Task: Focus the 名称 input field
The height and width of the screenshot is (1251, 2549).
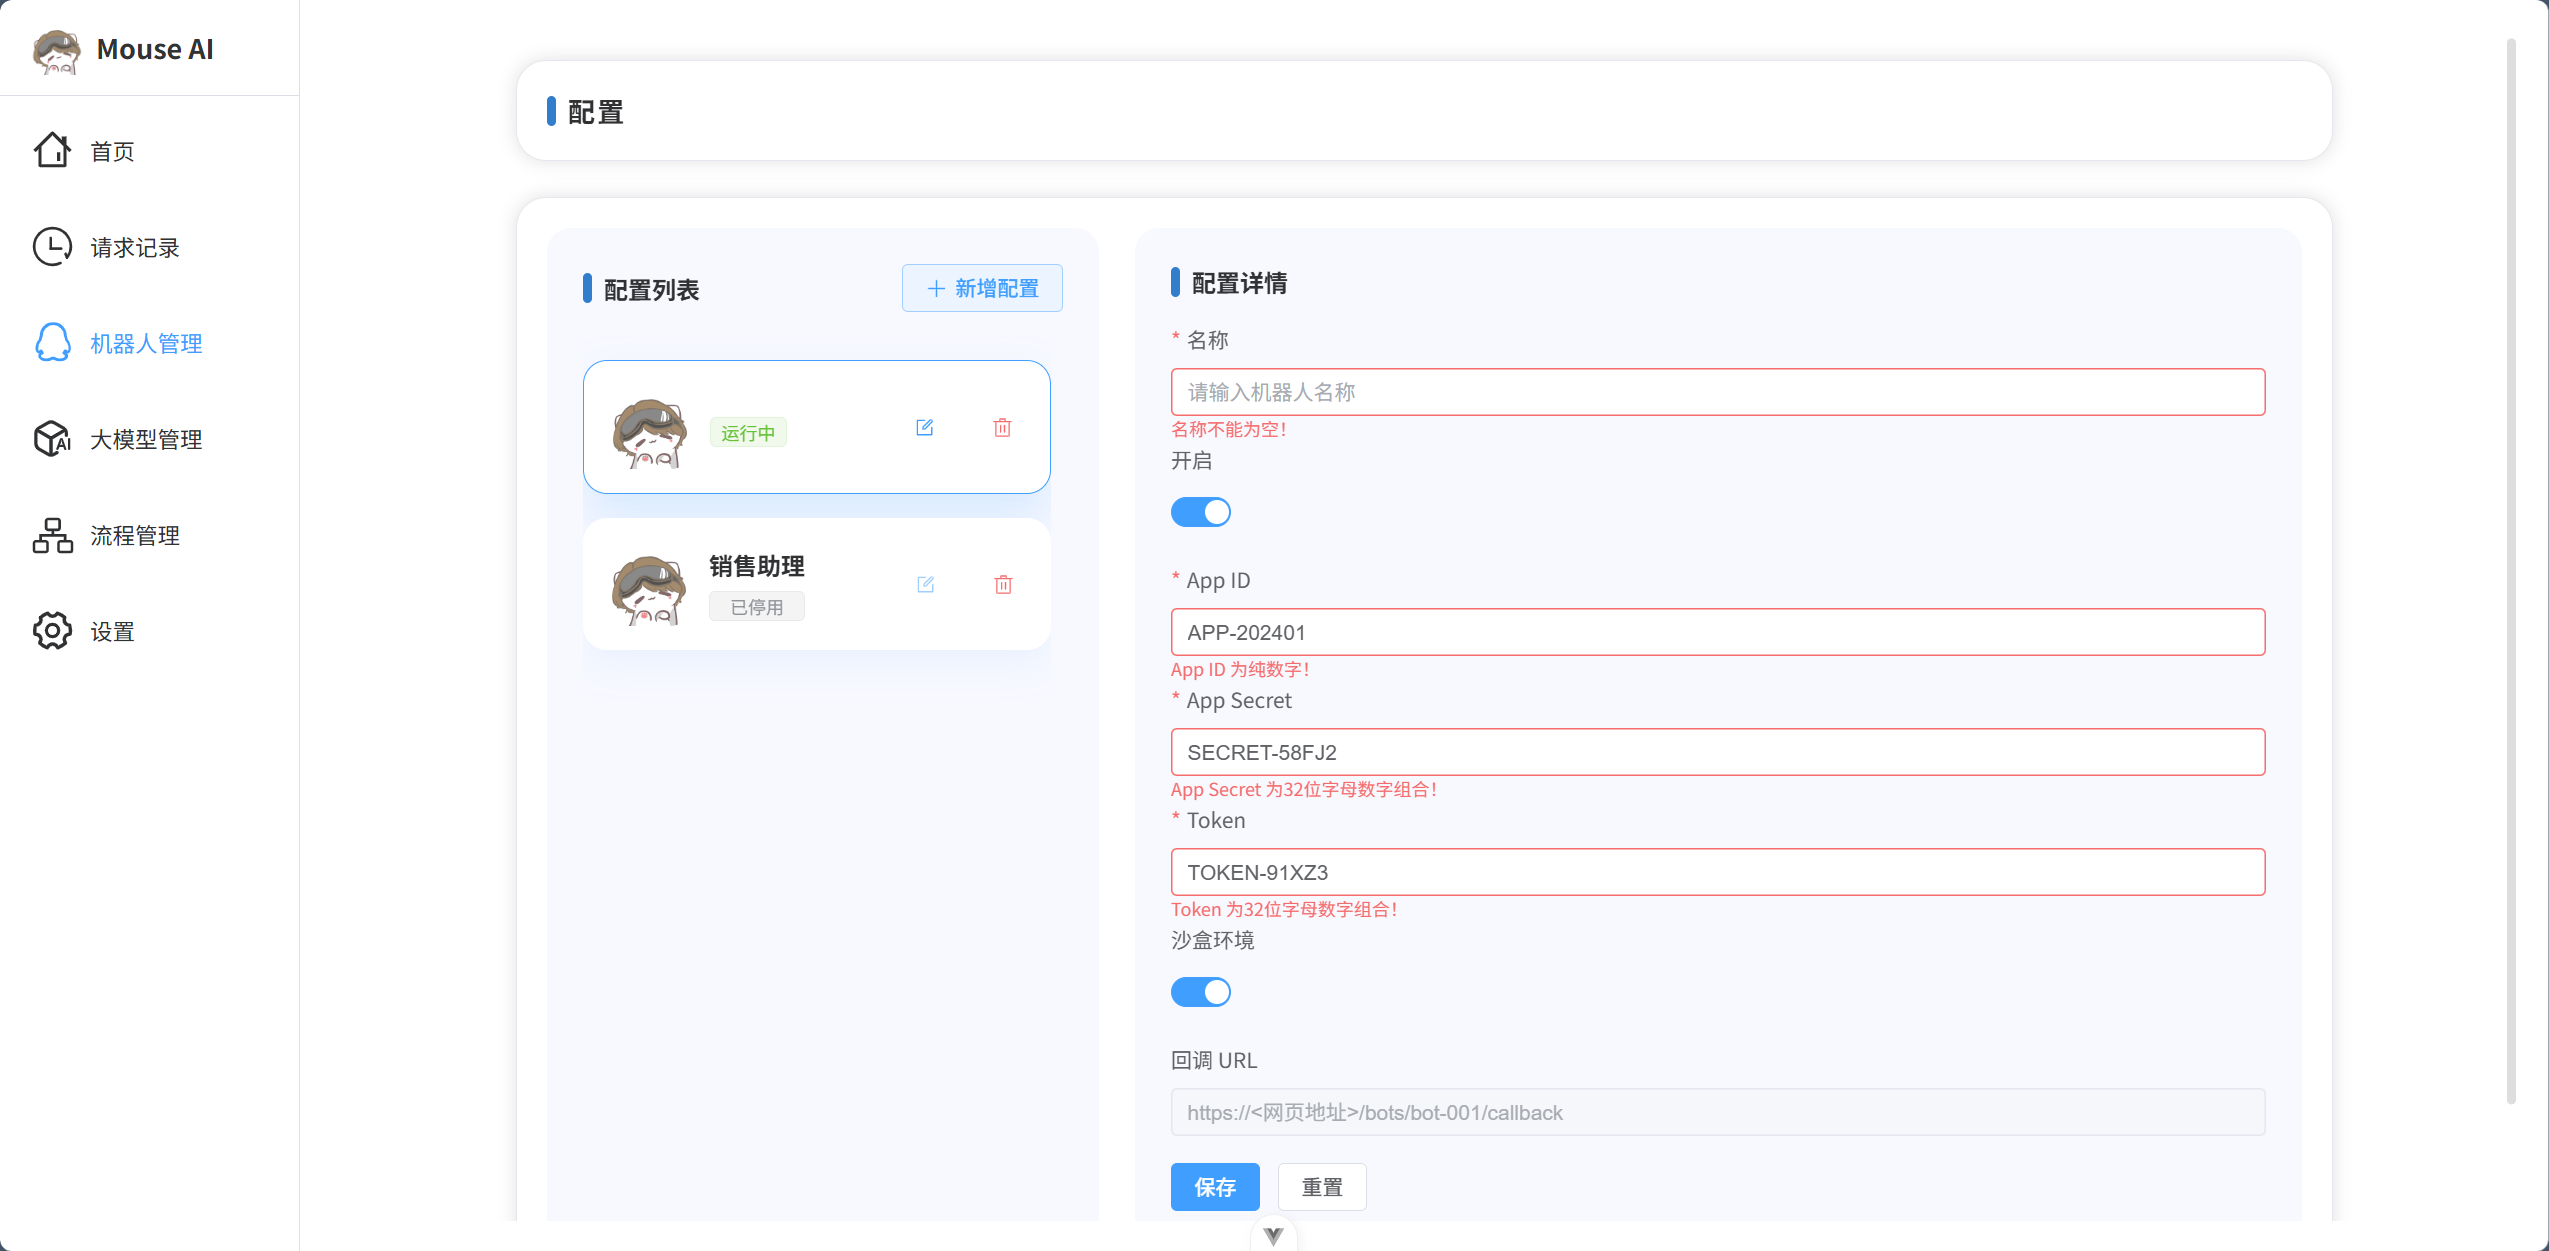Action: [x=1717, y=392]
